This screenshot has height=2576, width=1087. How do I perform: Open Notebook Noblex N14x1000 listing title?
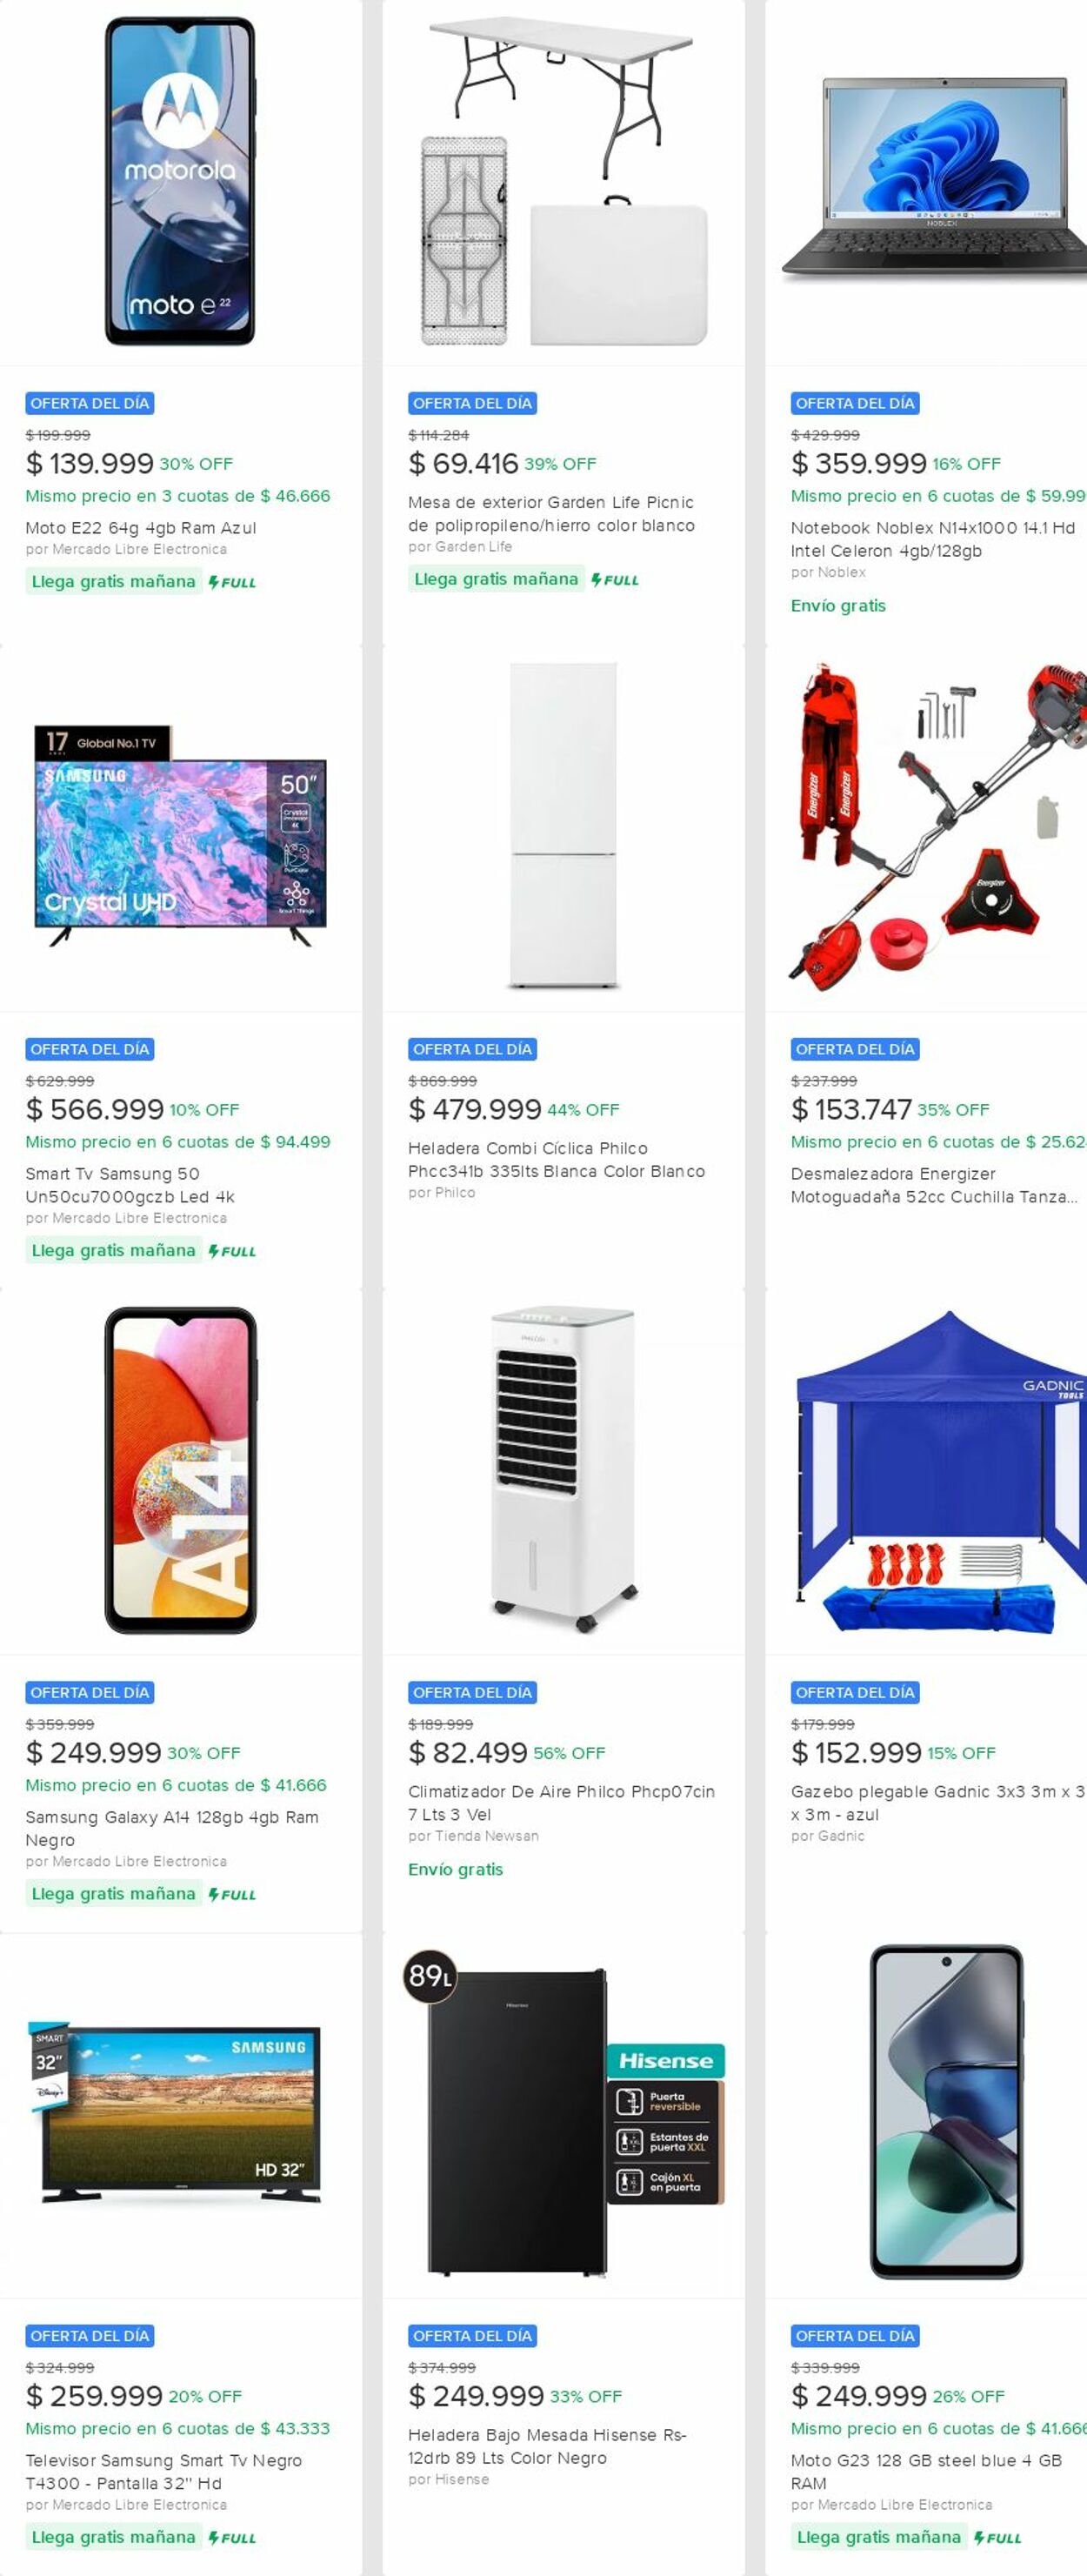click(933, 539)
